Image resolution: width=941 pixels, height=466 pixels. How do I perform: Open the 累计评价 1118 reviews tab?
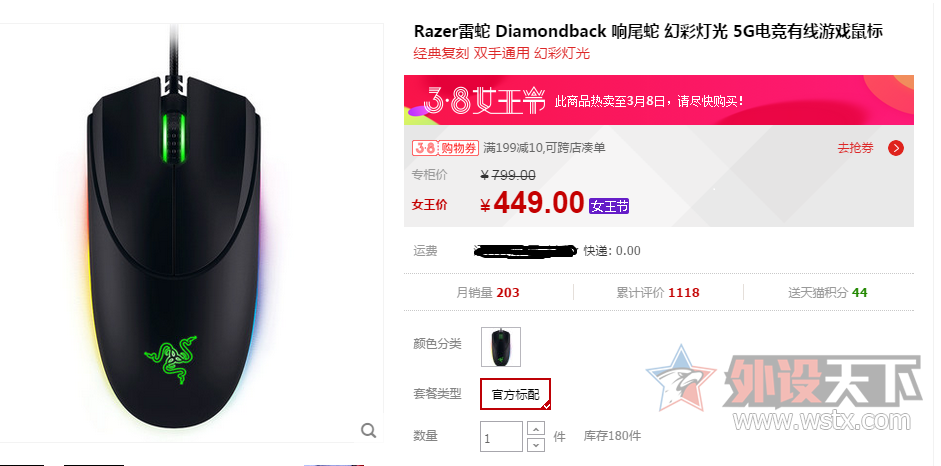click(x=658, y=293)
